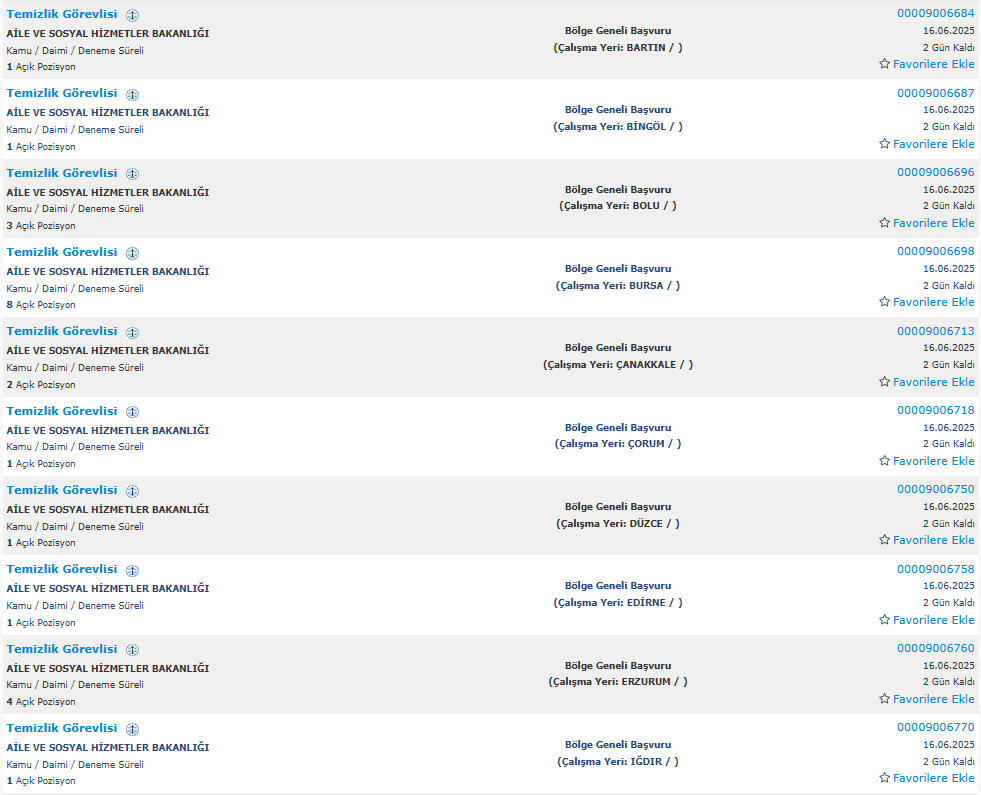Click the favorite star for the BURSA listing
The width and height of the screenshot is (981, 795).
[884, 302]
